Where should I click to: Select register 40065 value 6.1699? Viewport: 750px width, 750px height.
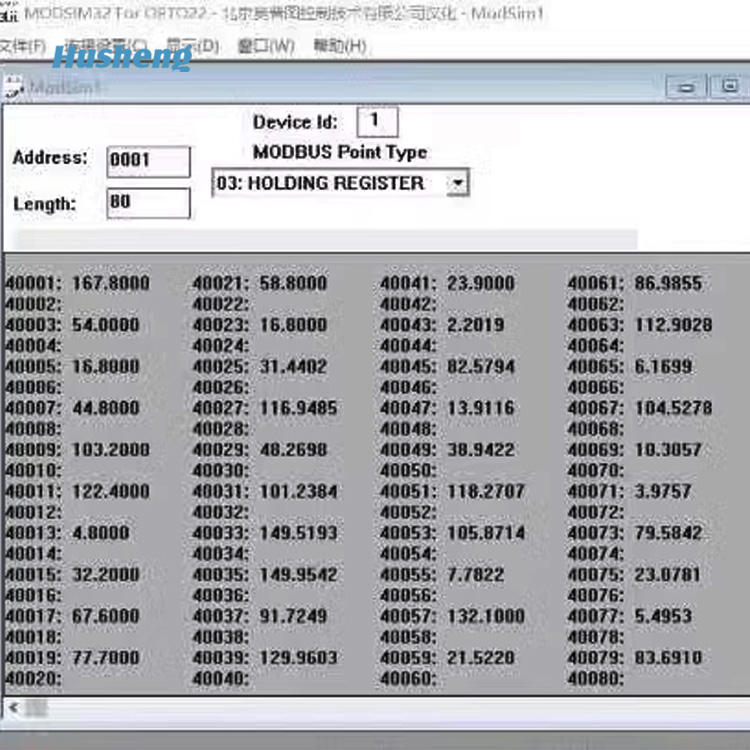663,366
